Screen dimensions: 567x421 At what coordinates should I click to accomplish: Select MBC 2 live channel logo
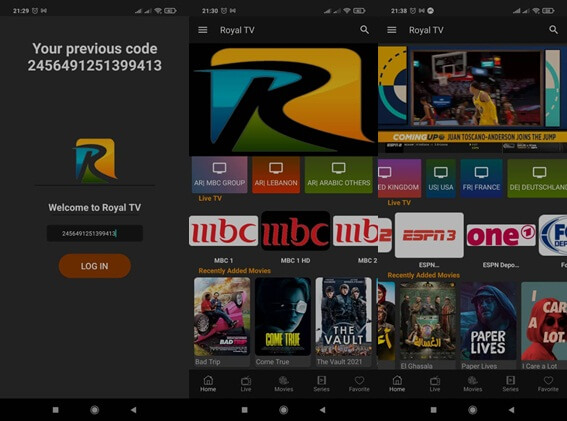pos(355,231)
